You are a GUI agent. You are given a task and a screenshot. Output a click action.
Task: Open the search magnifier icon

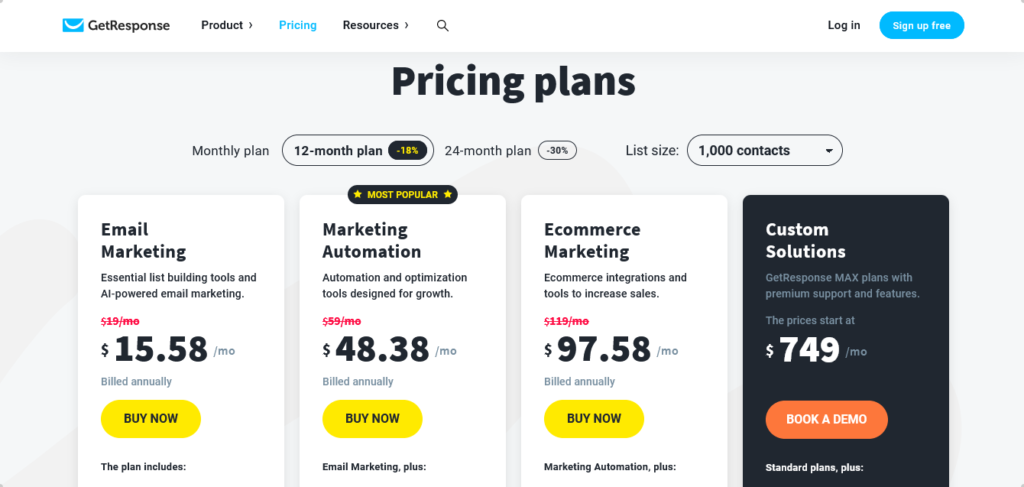tap(443, 25)
